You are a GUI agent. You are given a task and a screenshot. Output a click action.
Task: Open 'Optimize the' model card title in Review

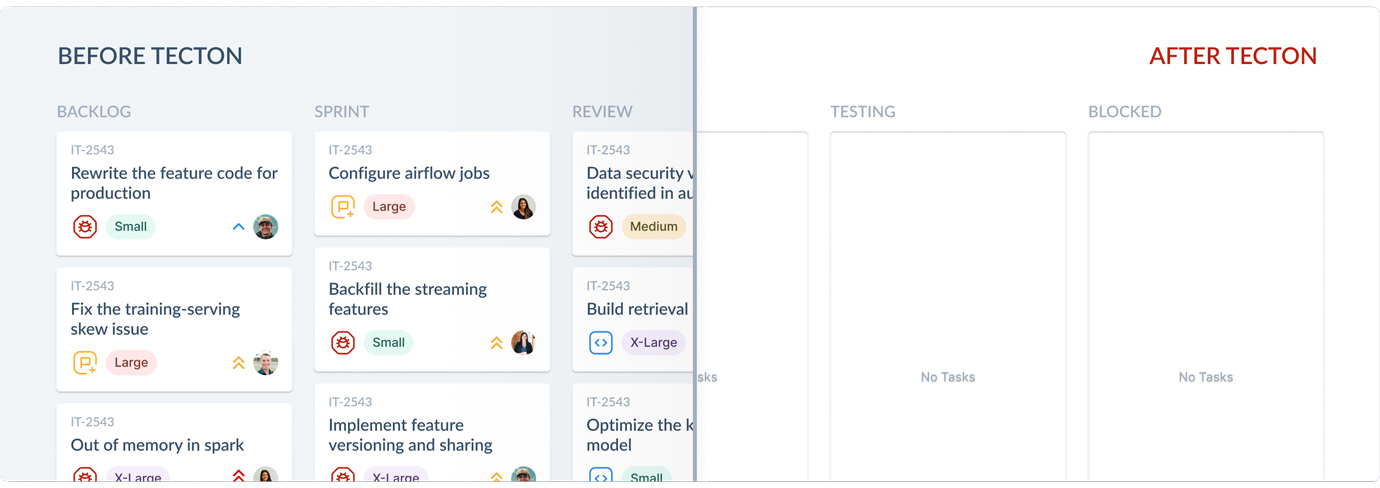[x=639, y=435]
